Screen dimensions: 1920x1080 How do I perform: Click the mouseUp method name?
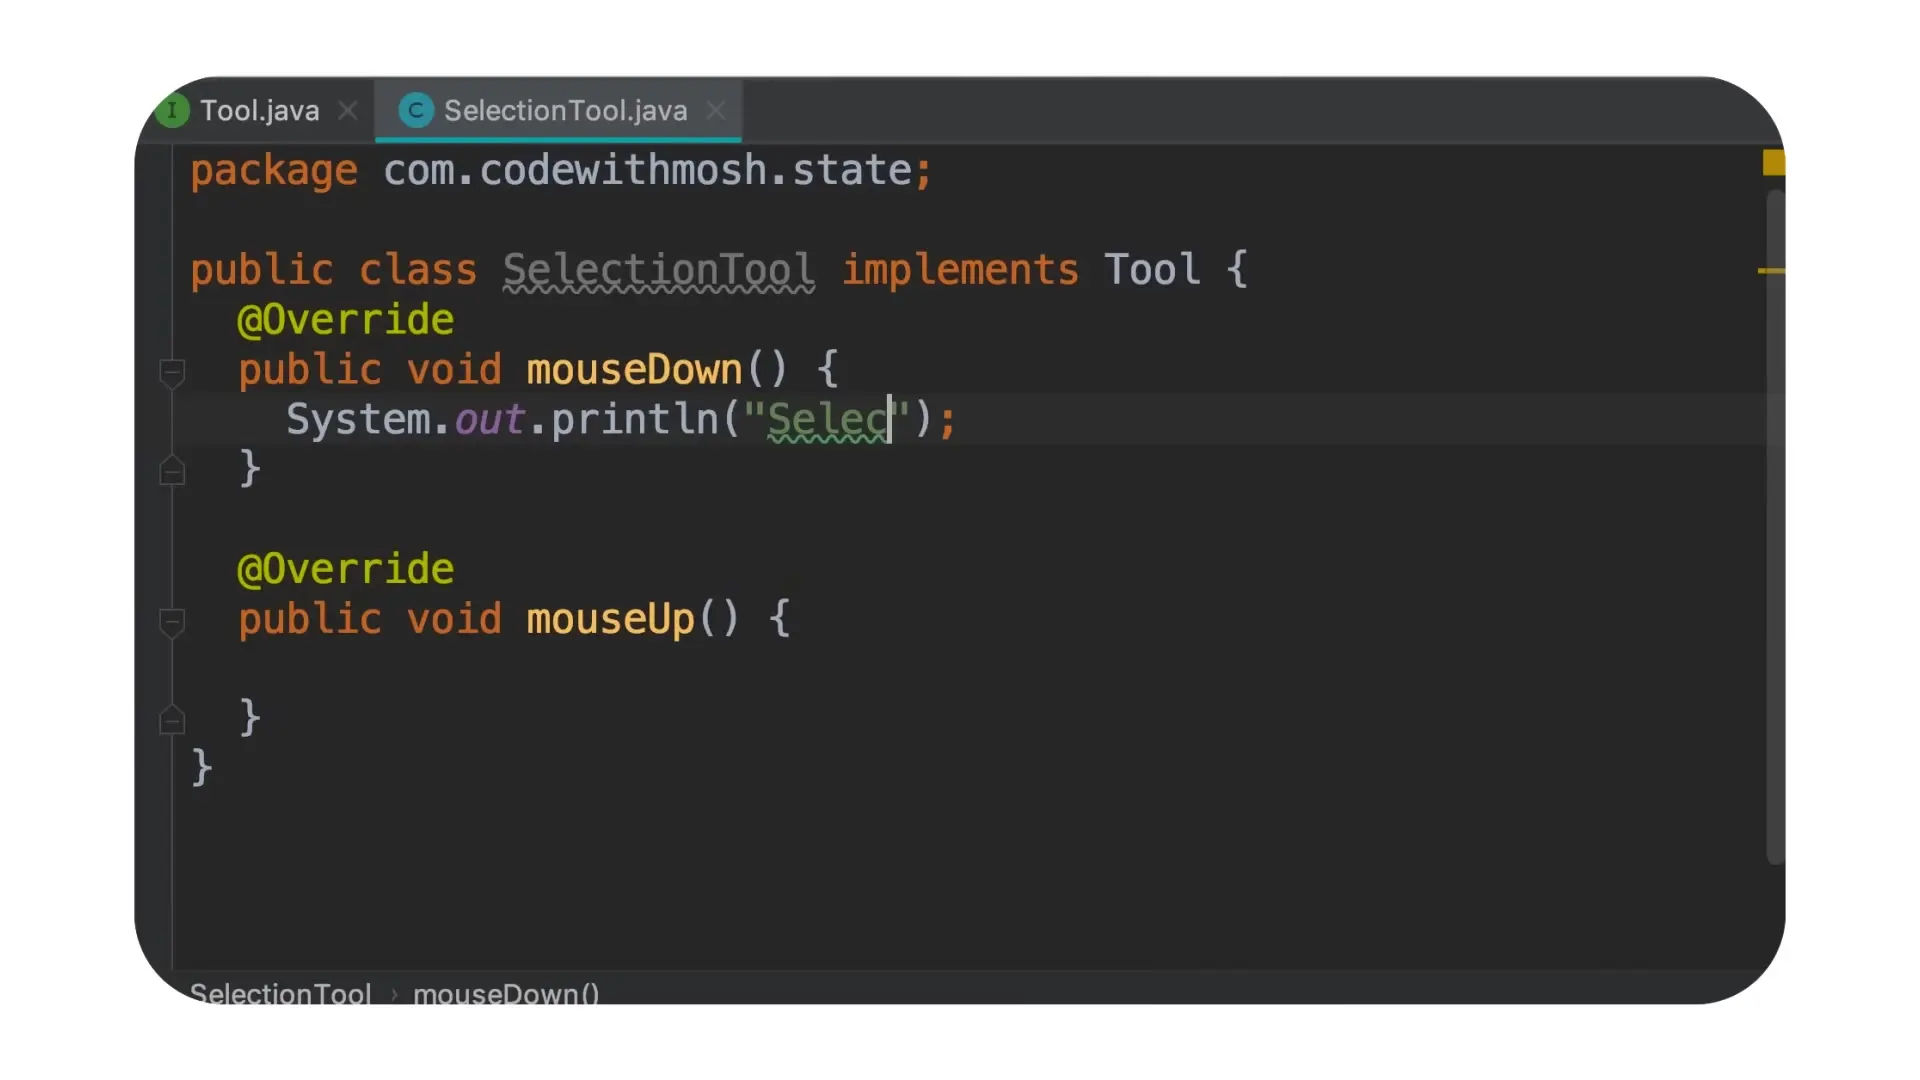[610, 619]
